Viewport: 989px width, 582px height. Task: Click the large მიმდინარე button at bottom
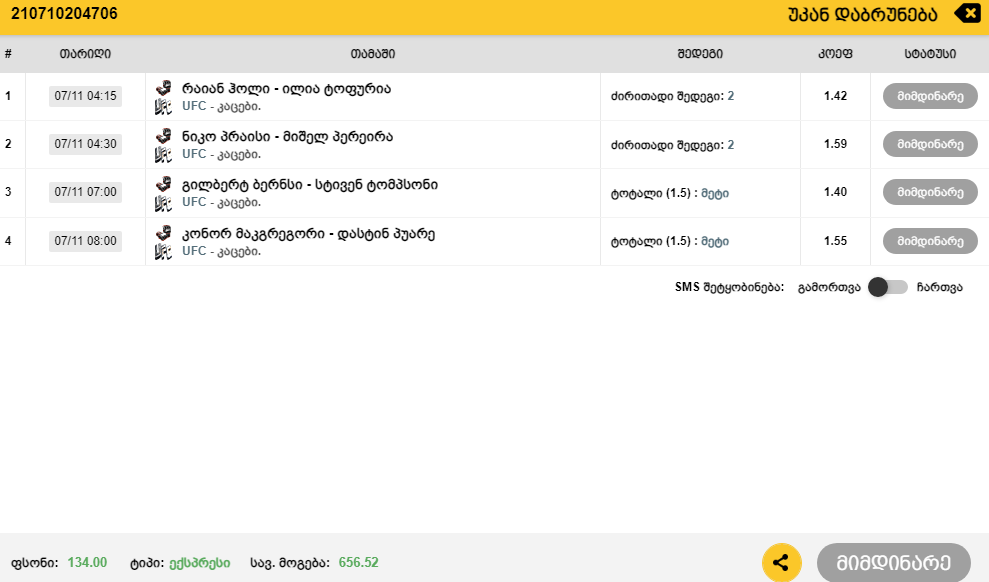point(894,562)
